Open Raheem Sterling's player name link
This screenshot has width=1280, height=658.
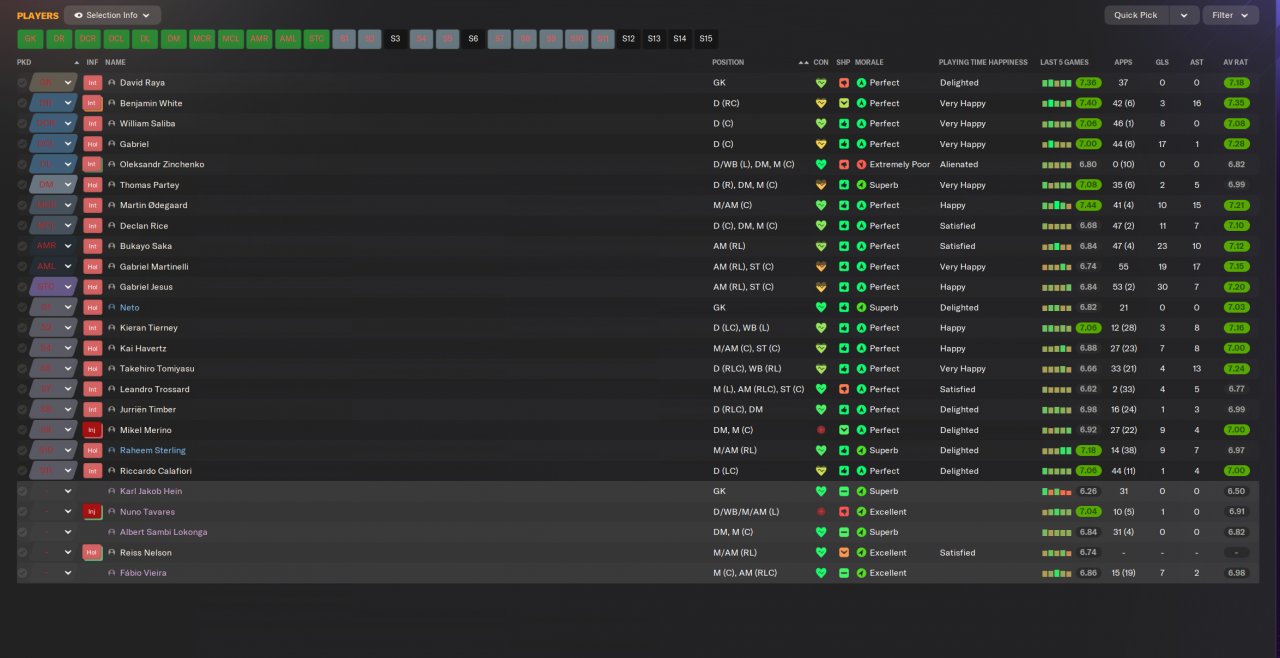click(x=153, y=450)
